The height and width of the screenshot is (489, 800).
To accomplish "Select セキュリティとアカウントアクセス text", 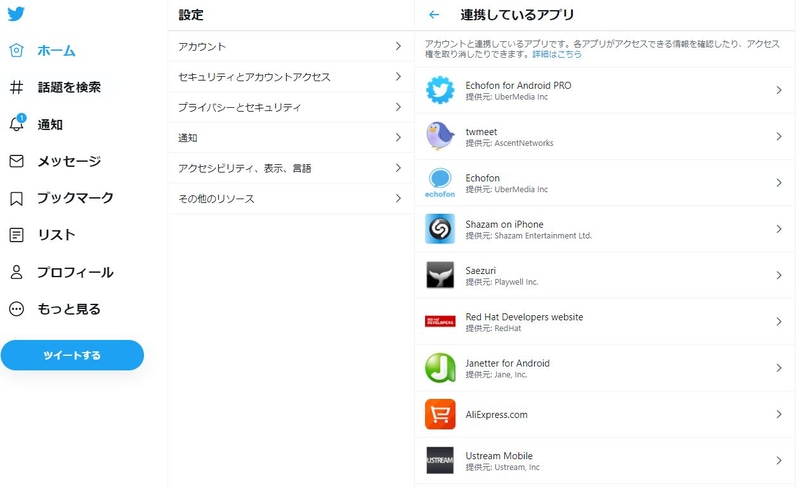I will pyautogui.click(x=254, y=77).
